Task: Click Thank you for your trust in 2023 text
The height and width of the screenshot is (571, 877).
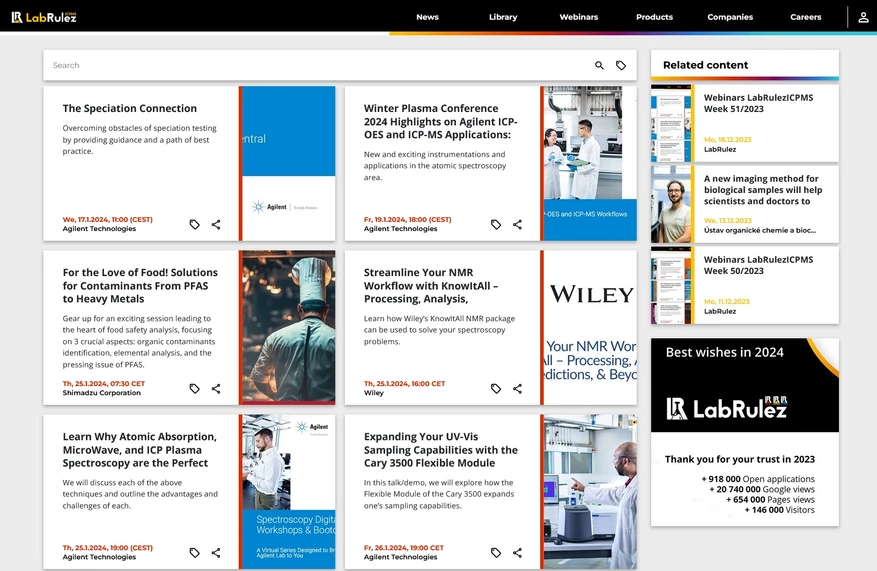Action: coord(739,459)
